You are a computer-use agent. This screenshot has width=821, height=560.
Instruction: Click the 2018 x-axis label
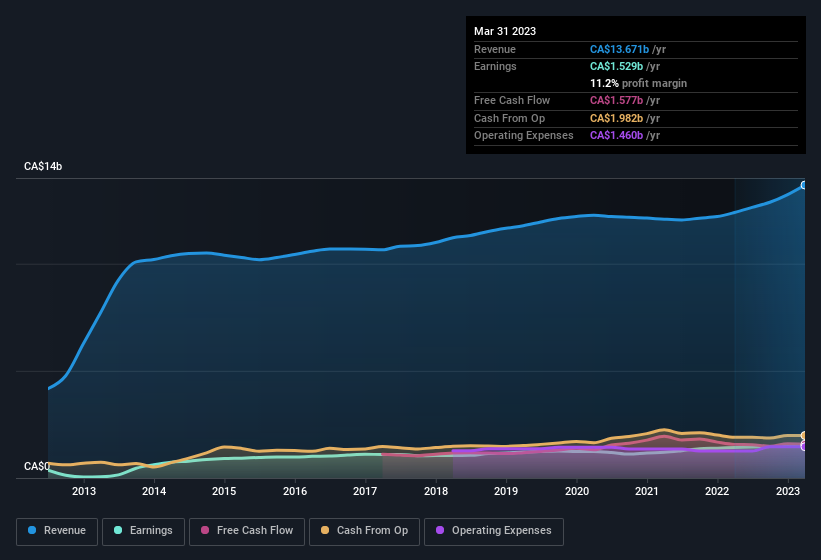click(436, 491)
